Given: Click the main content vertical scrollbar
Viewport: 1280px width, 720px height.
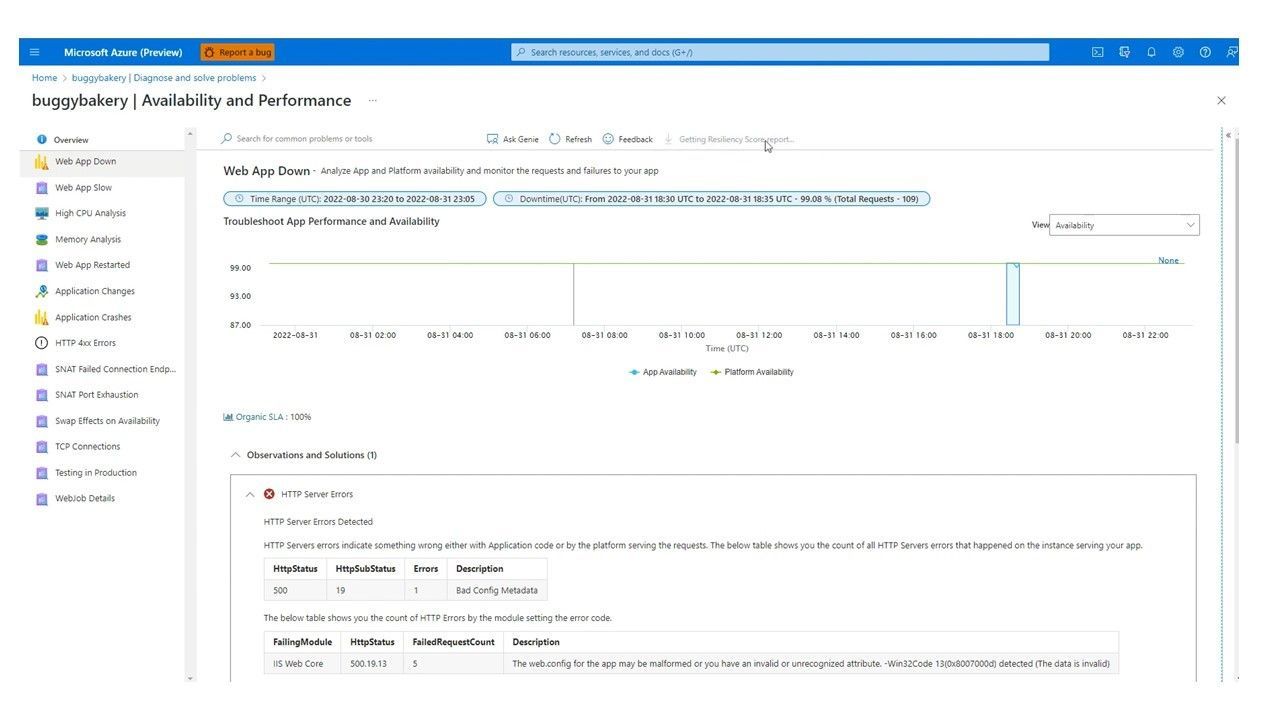Looking at the screenshot, I should [1237, 290].
